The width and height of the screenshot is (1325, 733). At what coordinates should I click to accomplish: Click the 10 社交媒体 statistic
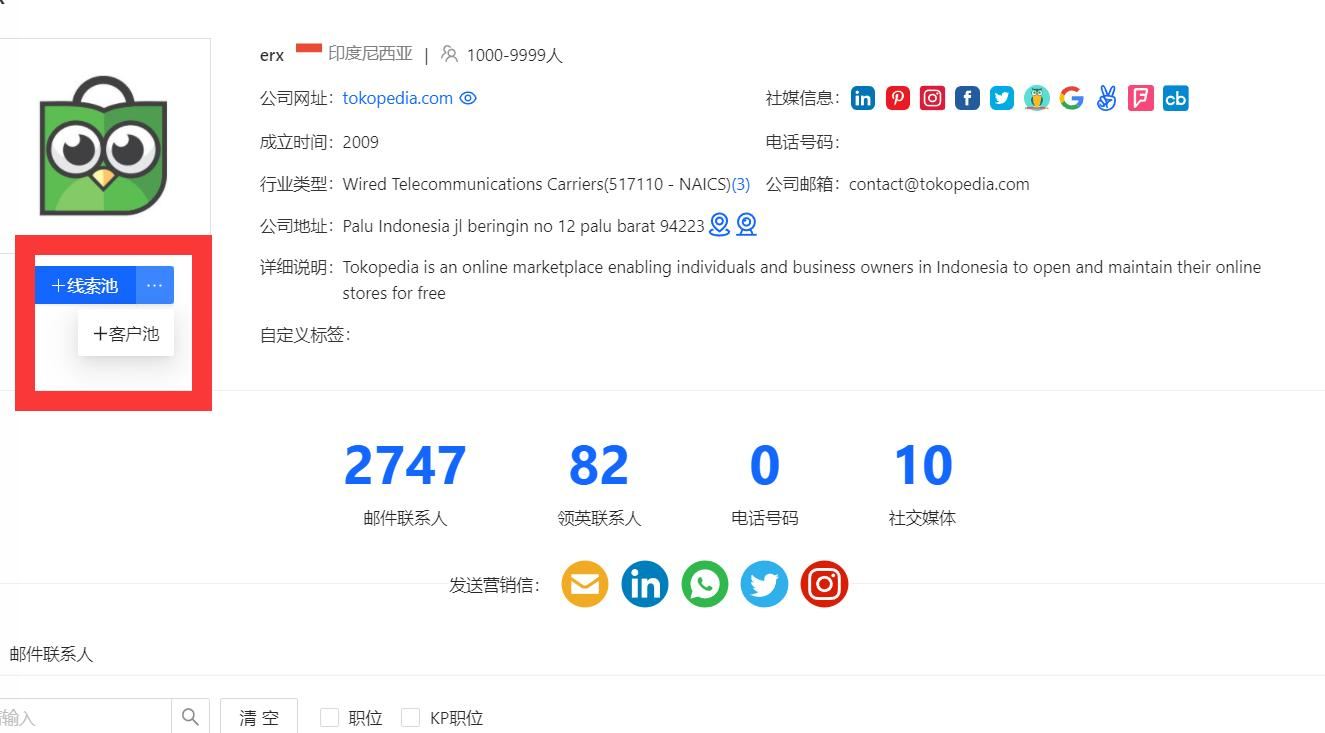tap(922, 483)
